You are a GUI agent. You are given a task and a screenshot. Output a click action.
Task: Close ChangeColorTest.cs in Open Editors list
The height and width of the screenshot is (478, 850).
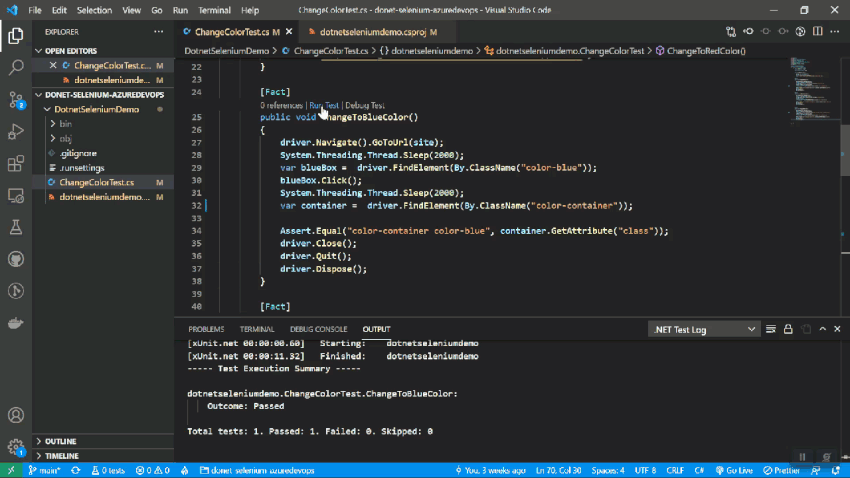pyautogui.click(x=53, y=66)
